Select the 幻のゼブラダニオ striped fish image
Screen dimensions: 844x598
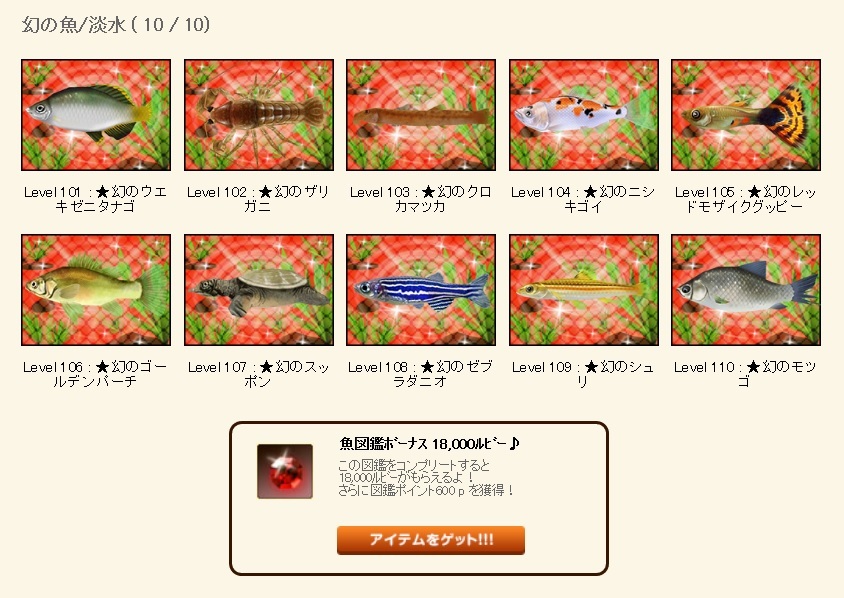pos(421,290)
